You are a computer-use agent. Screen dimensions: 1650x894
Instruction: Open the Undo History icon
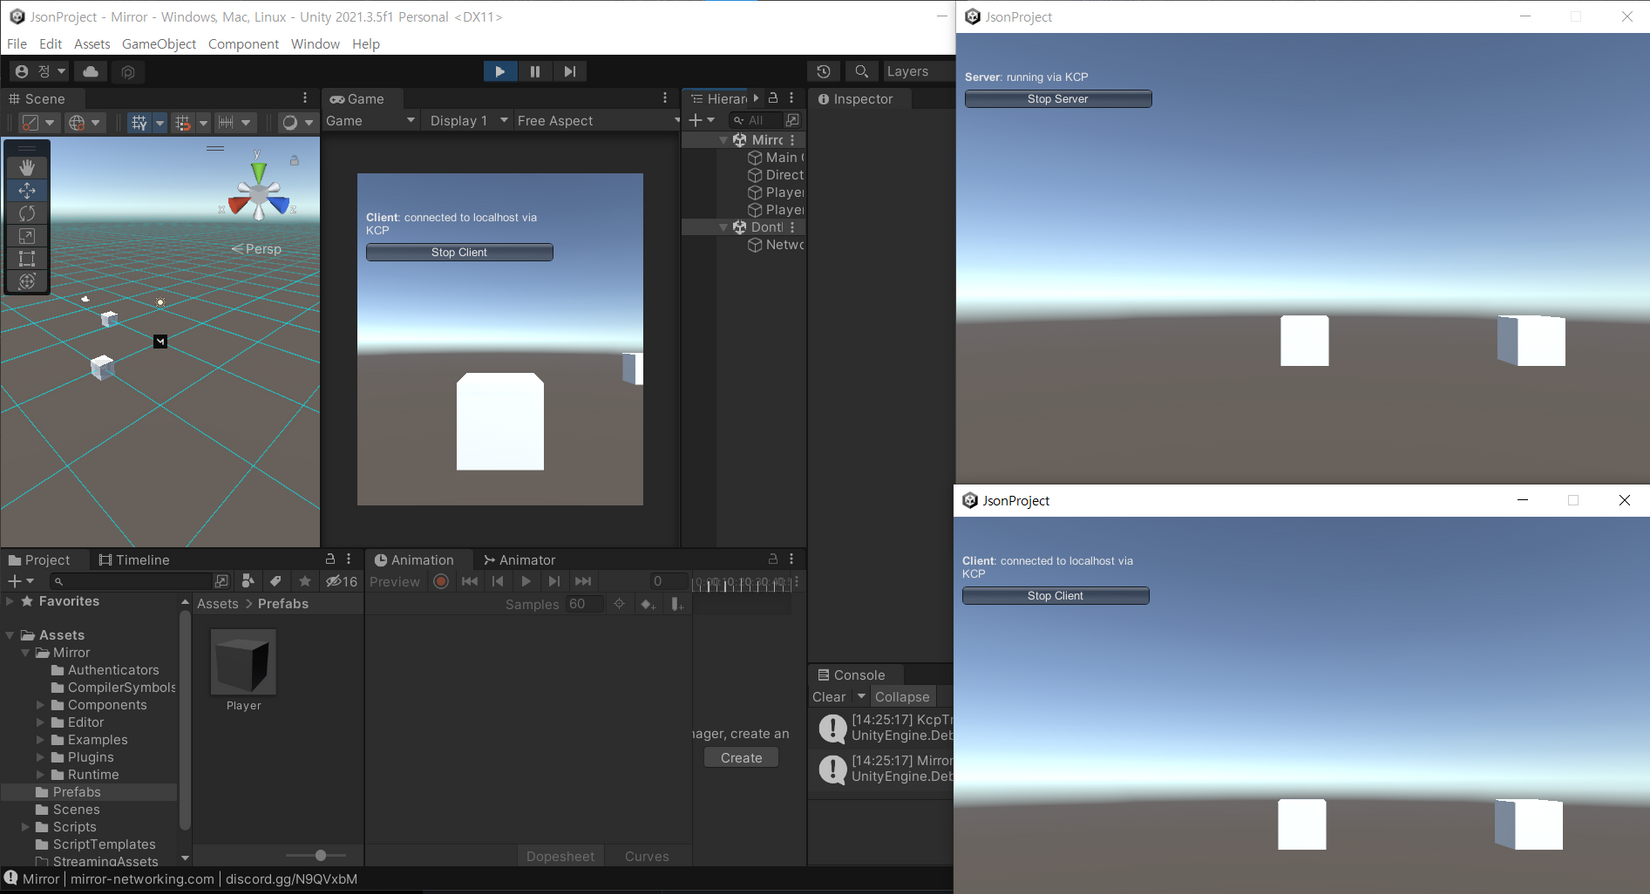(823, 71)
